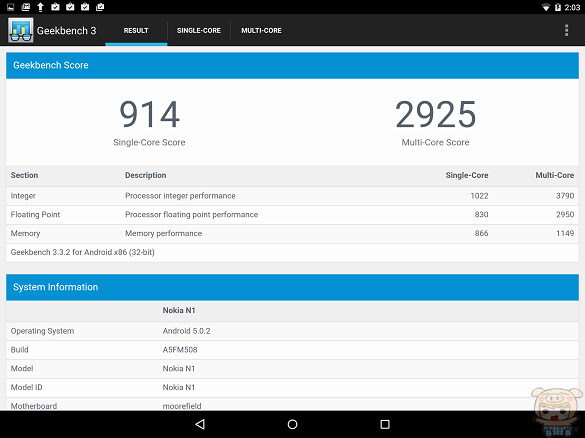Tap the Android 5.0.2 value
The height and width of the screenshot is (438, 585).
point(186,331)
